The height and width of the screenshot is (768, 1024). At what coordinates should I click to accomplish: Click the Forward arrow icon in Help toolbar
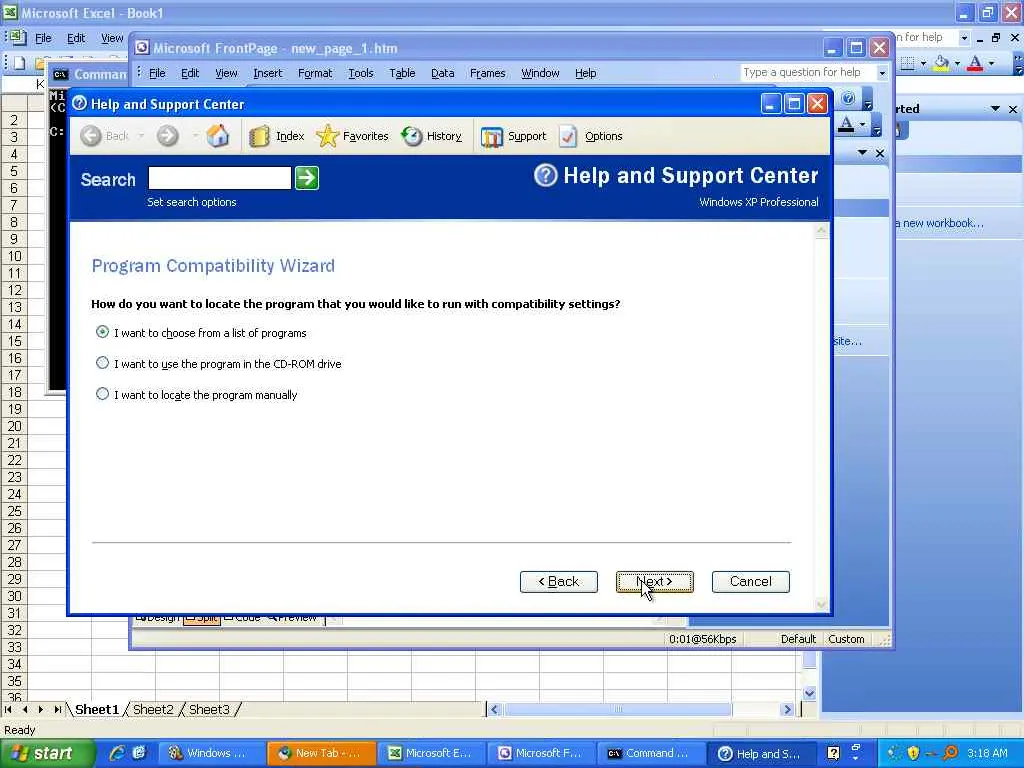click(x=168, y=136)
